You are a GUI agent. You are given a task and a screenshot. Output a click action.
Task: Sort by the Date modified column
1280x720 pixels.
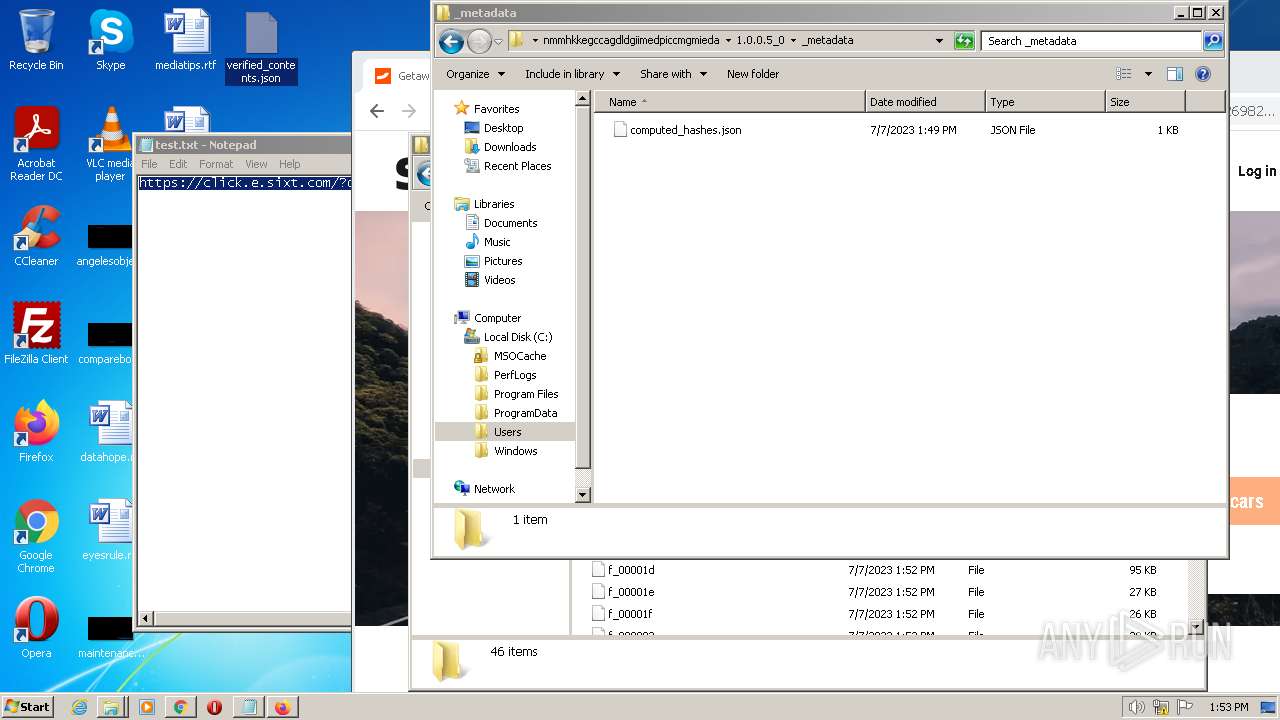tap(925, 102)
